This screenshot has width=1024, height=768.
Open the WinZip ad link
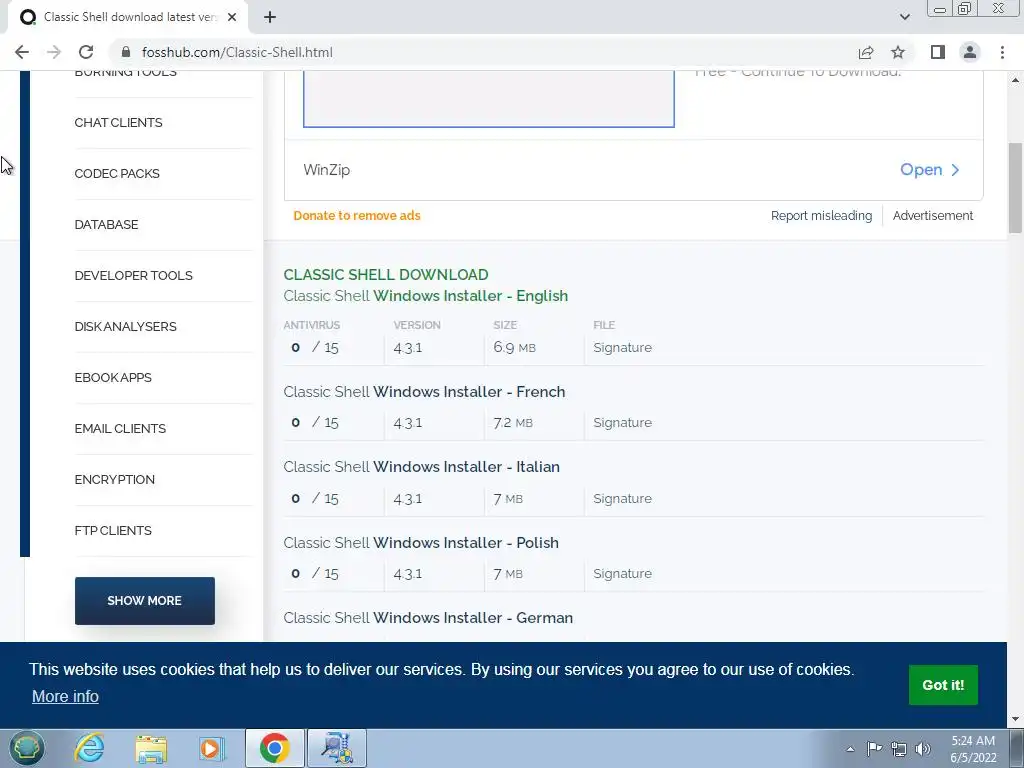click(x=930, y=170)
